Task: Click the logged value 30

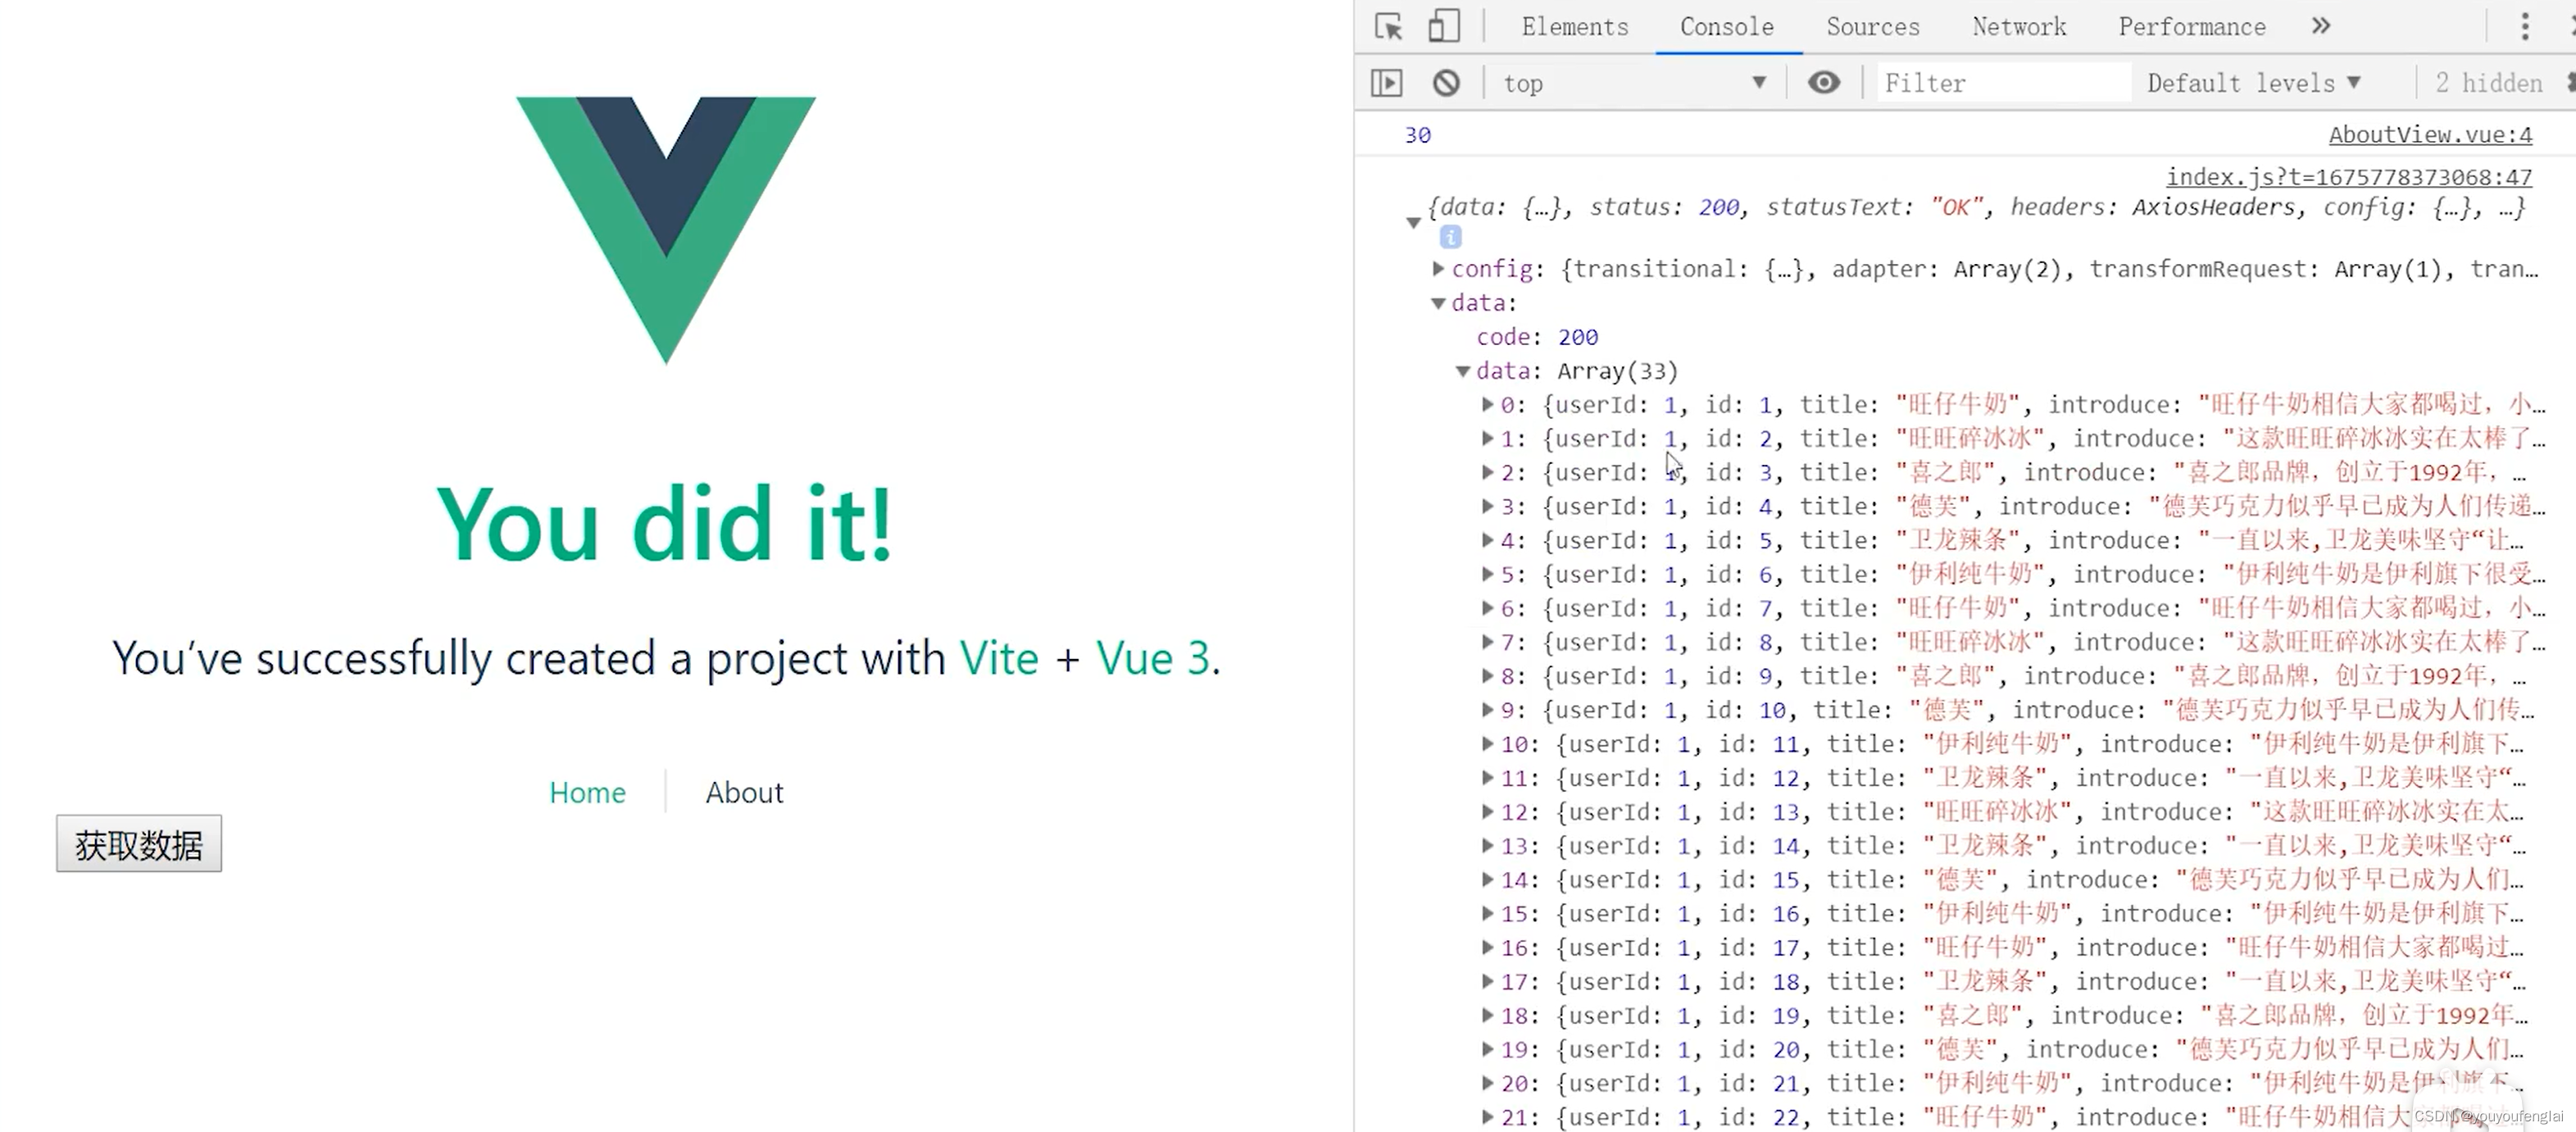Action: [1417, 135]
